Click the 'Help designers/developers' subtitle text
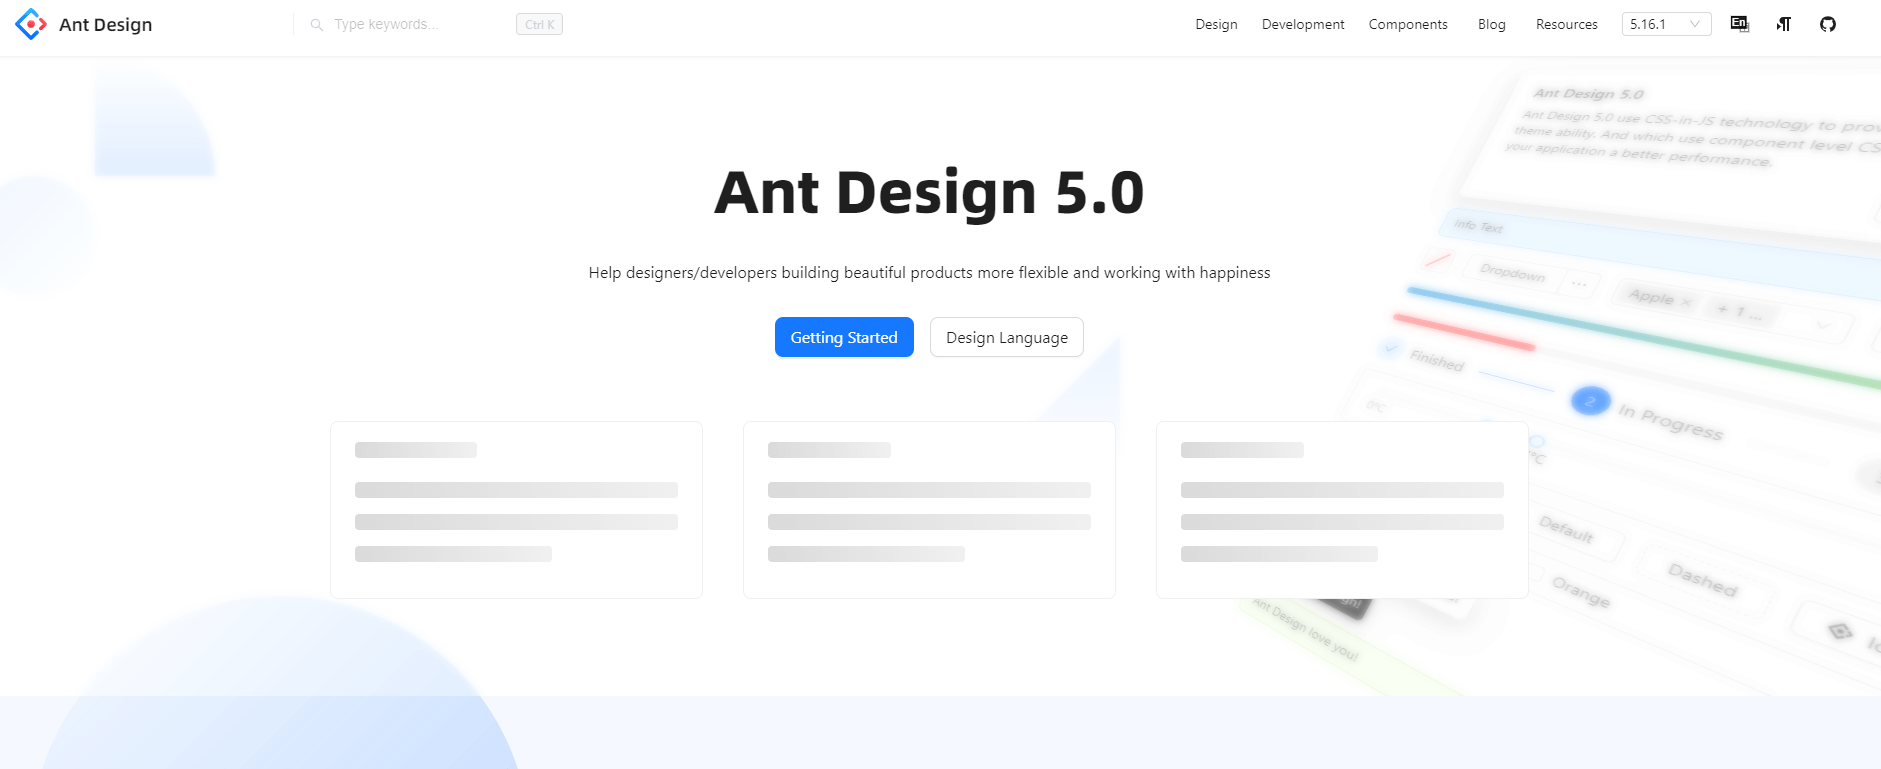Image resolution: width=1881 pixels, height=769 pixels. click(929, 272)
